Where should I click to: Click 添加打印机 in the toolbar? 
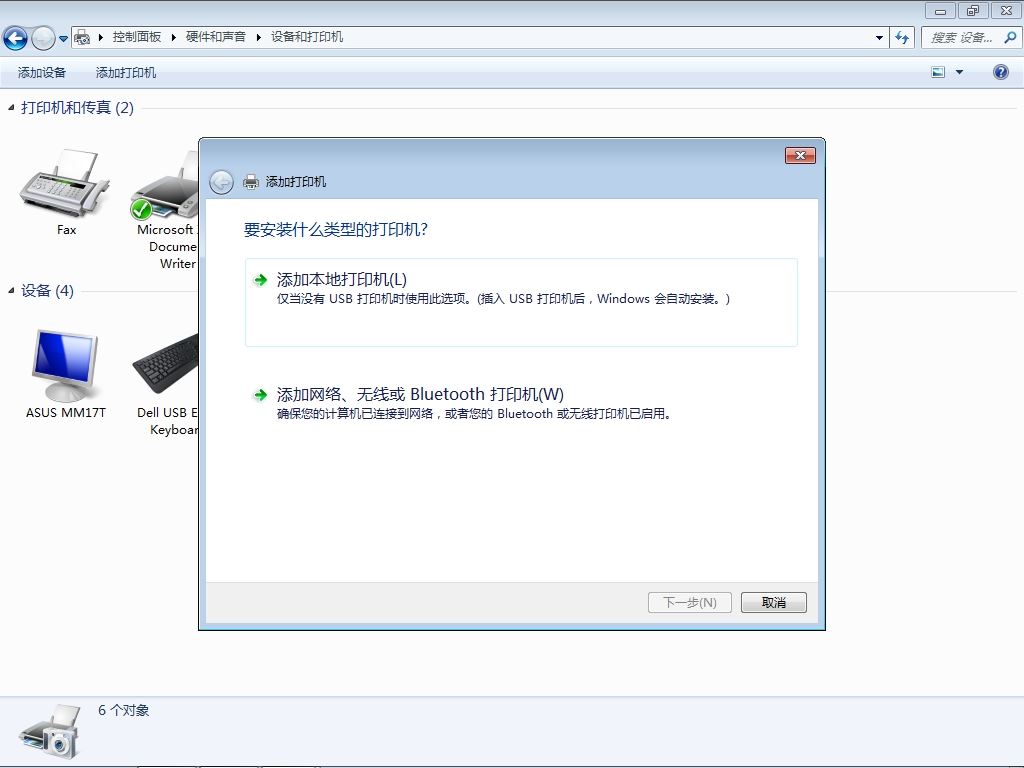(x=126, y=72)
